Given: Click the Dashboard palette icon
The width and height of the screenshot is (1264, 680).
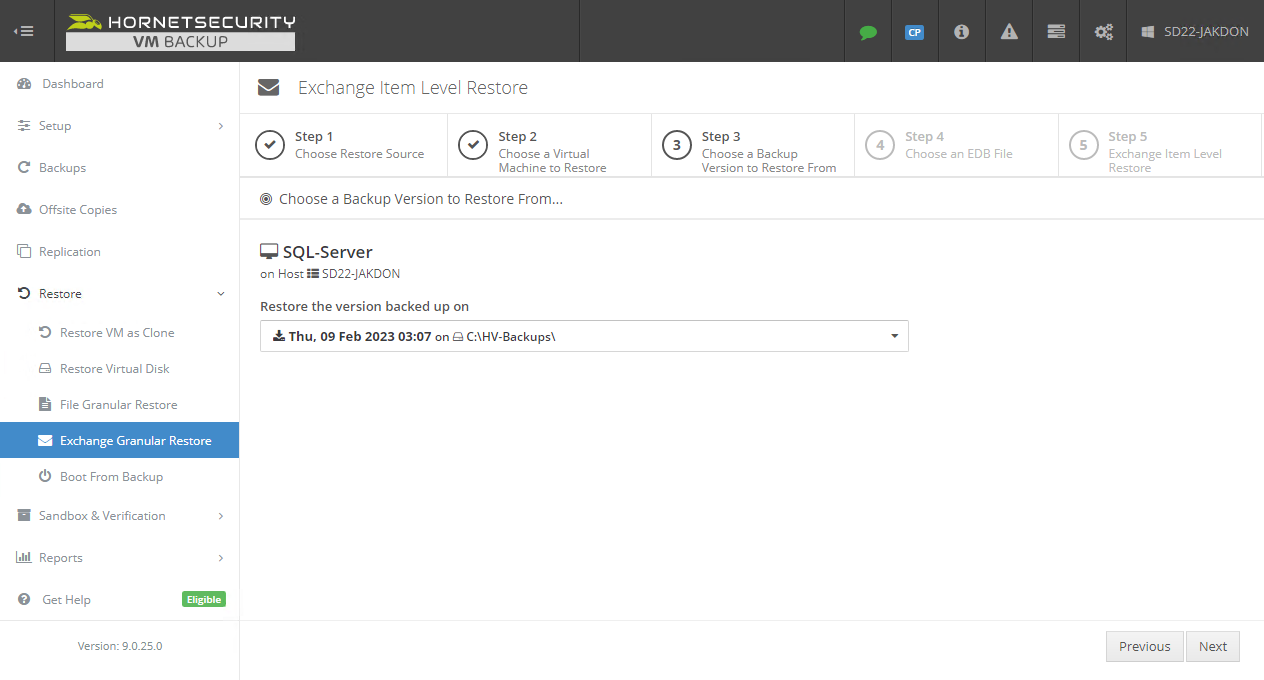Looking at the screenshot, I should tap(24, 84).
